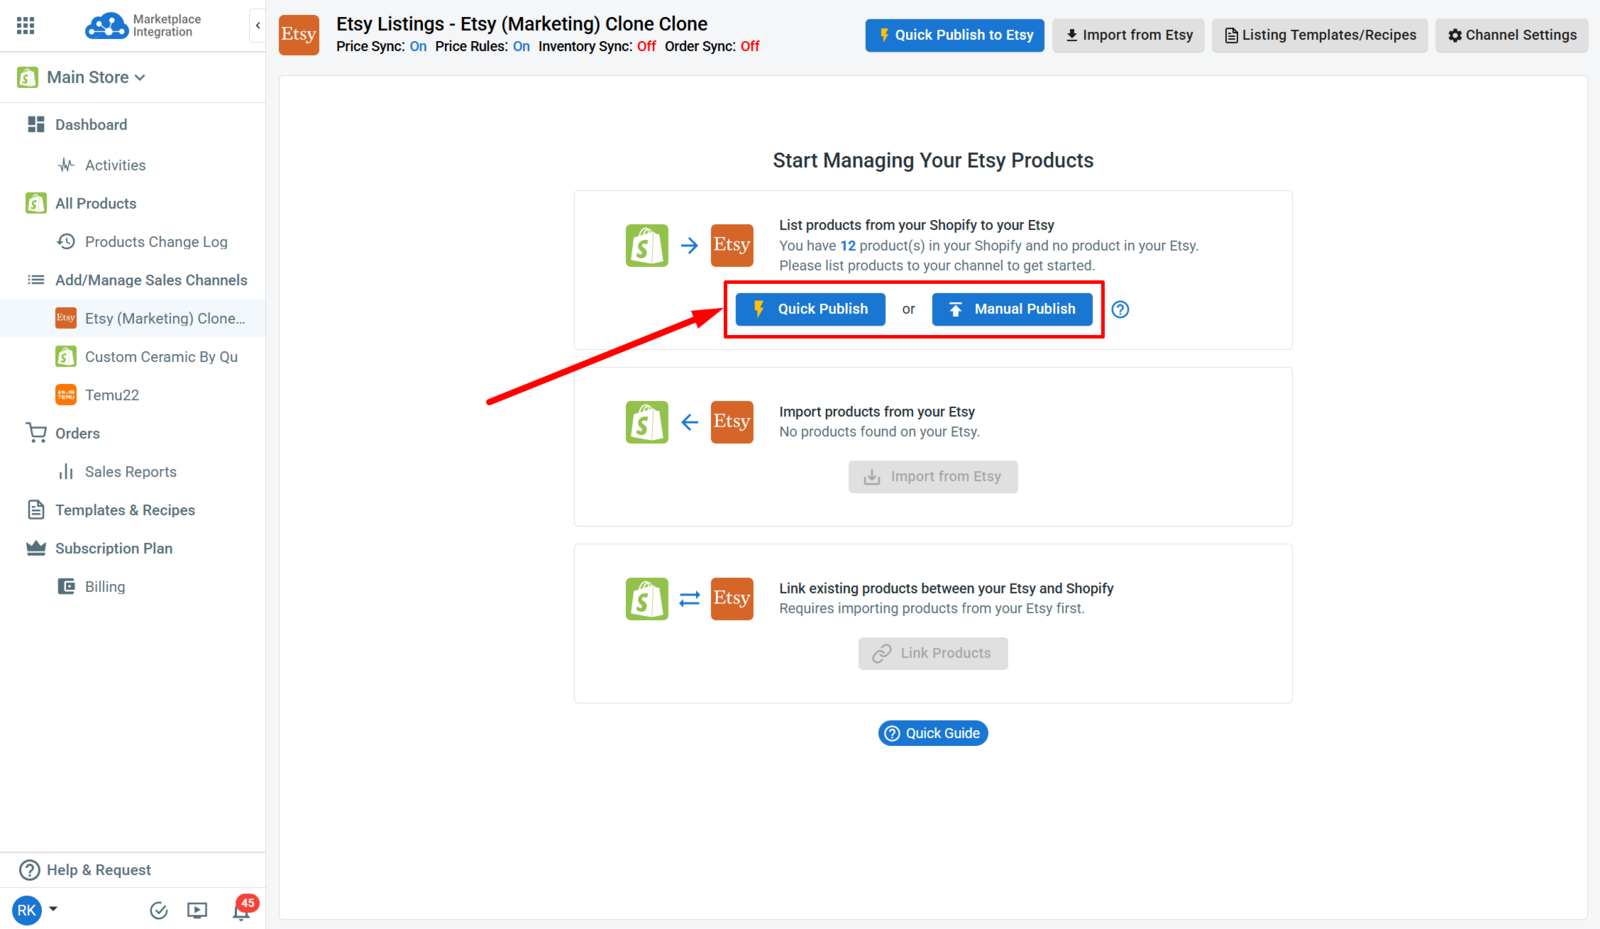The width and height of the screenshot is (1600, 929).
Task: Click the Manual Publish button
Action: tap(1012, 309)
